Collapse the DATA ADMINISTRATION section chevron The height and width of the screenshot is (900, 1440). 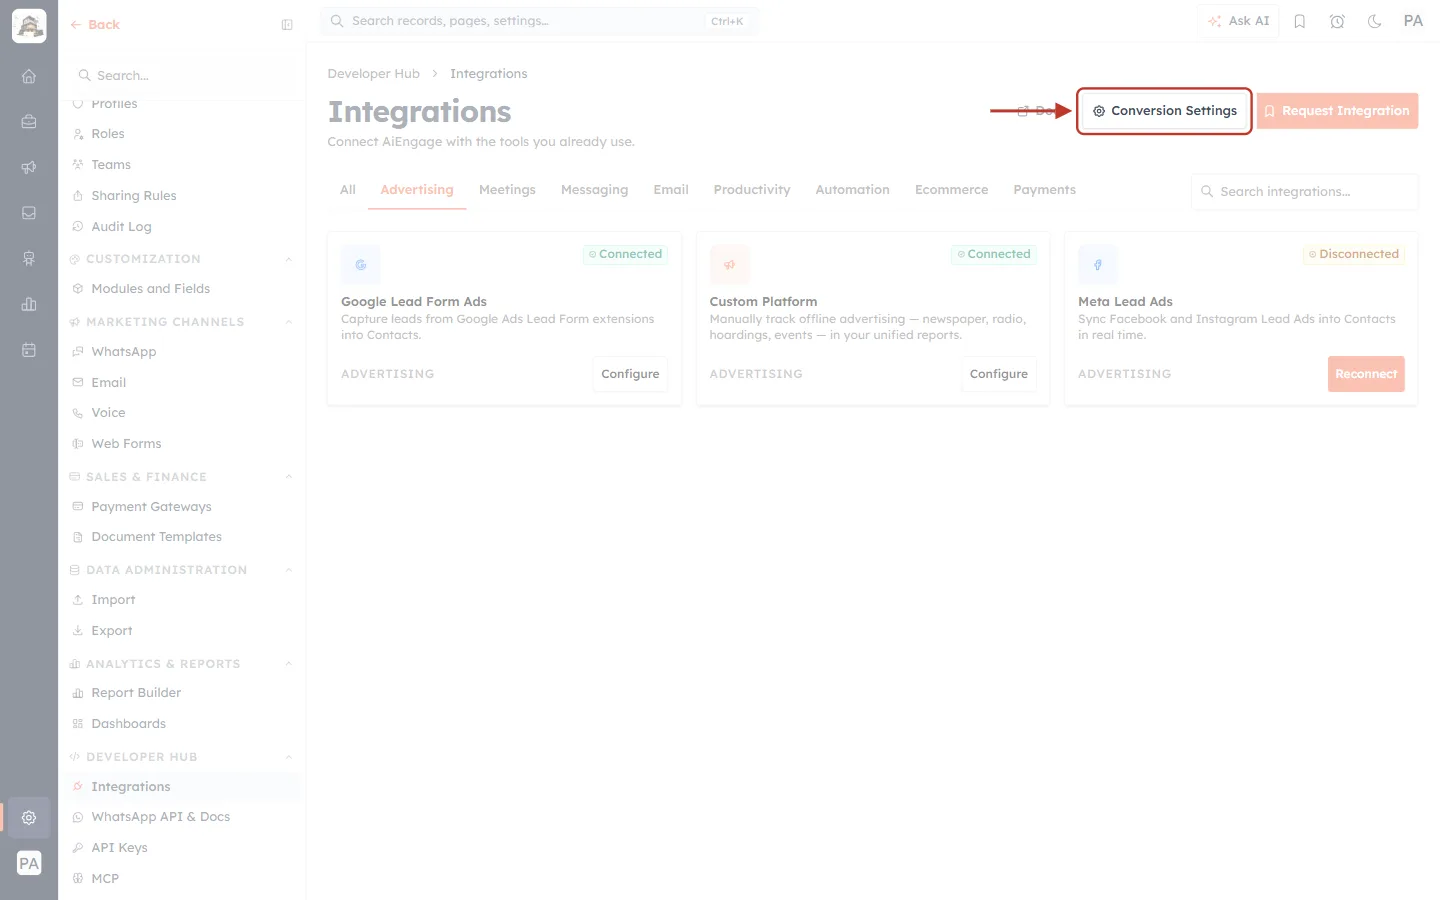click(289, 570)
